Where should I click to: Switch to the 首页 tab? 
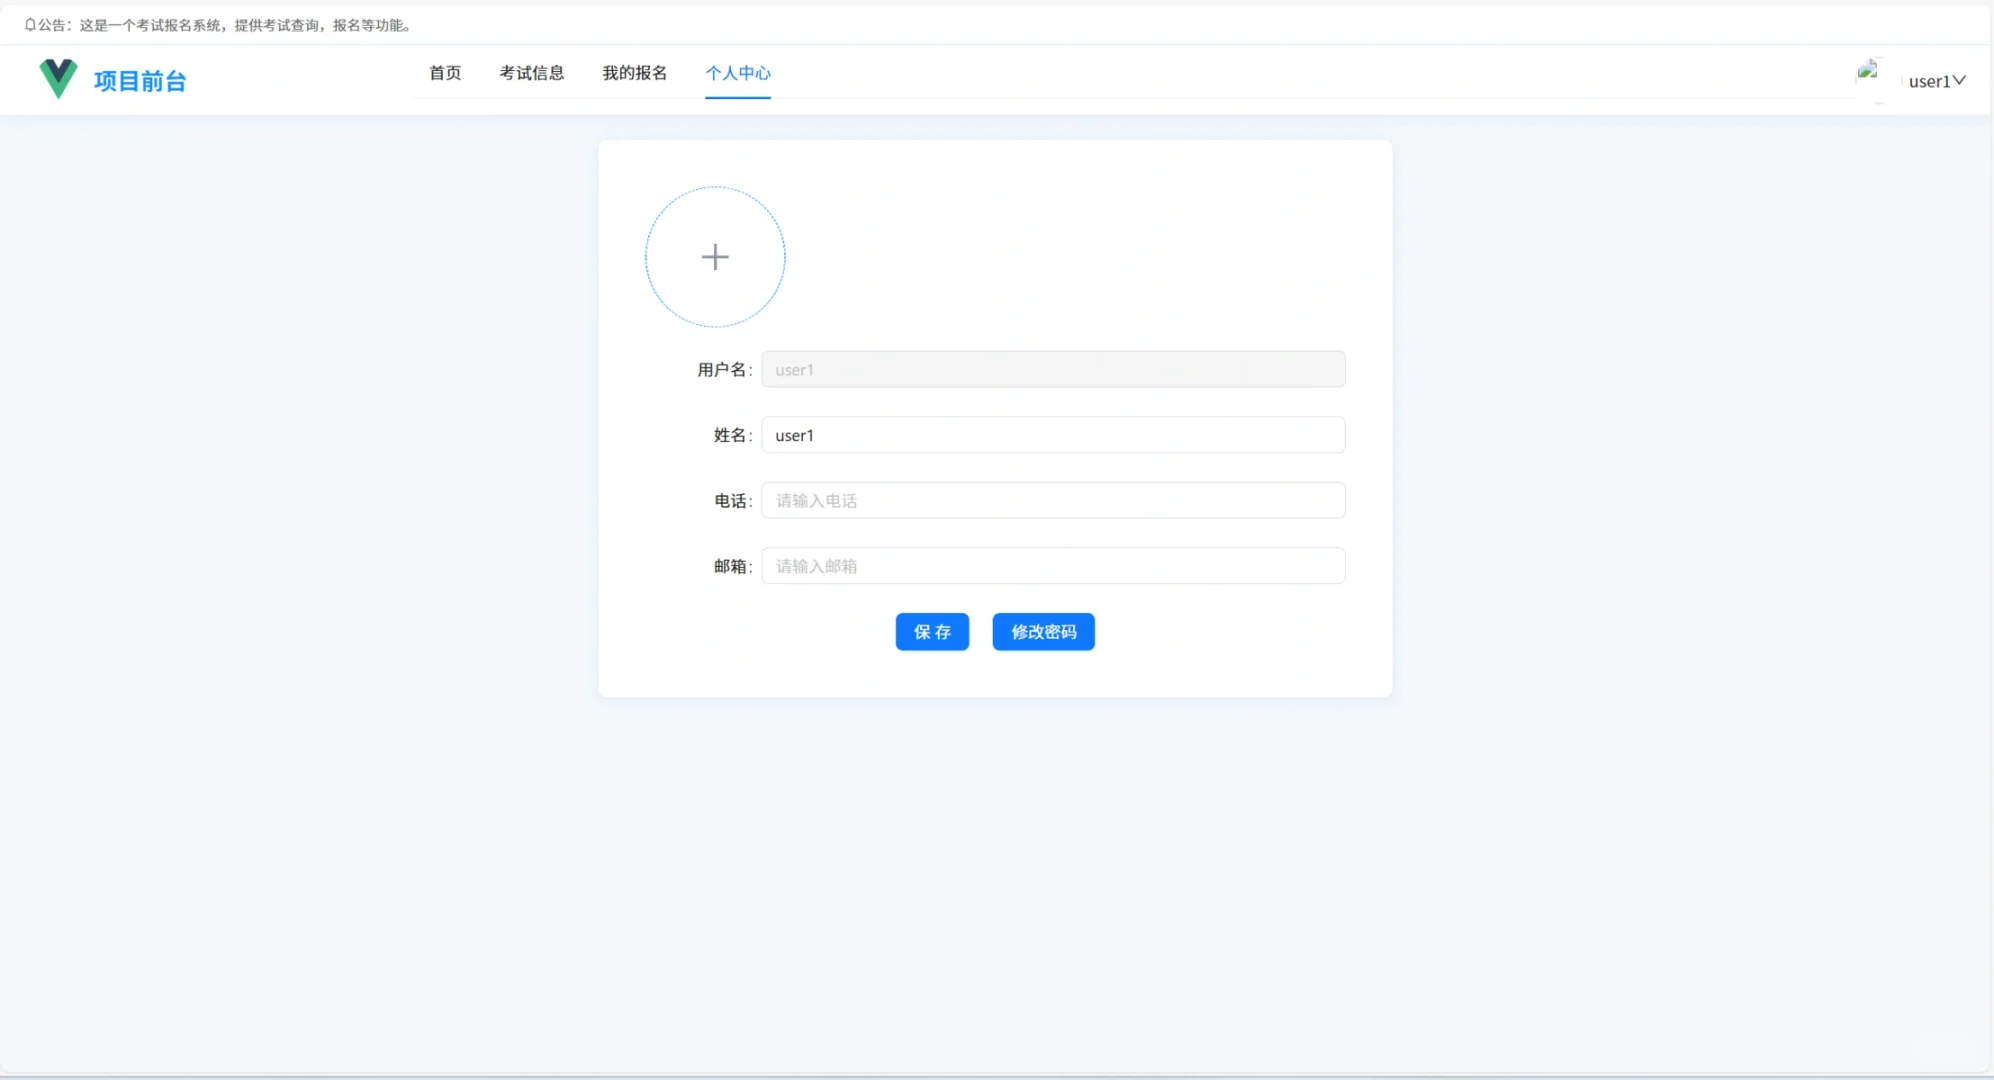(x=444, y=73)
